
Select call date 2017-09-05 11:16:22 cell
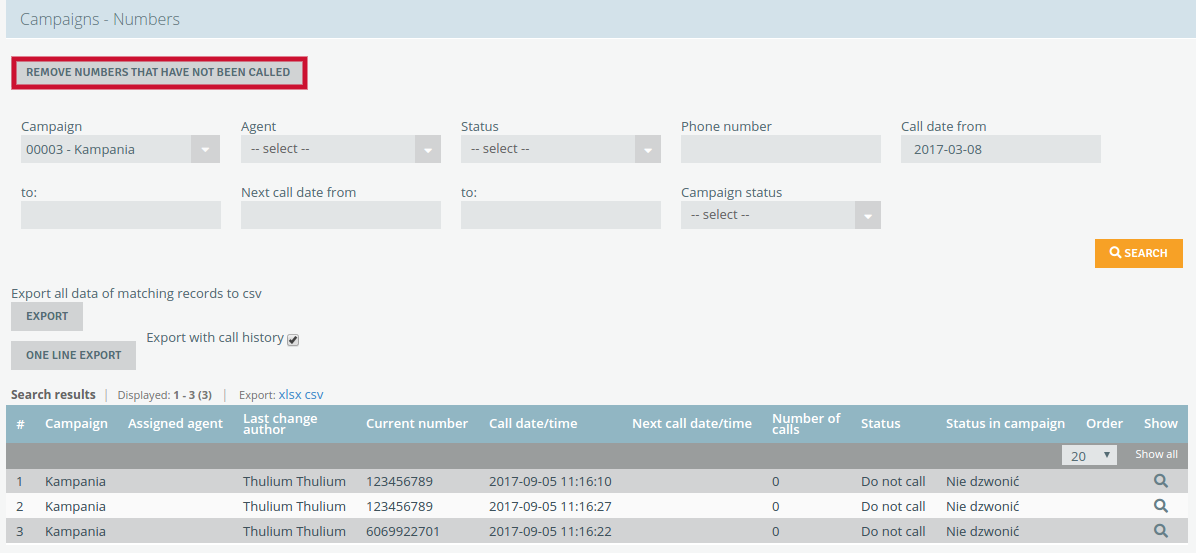click(550, 531)
